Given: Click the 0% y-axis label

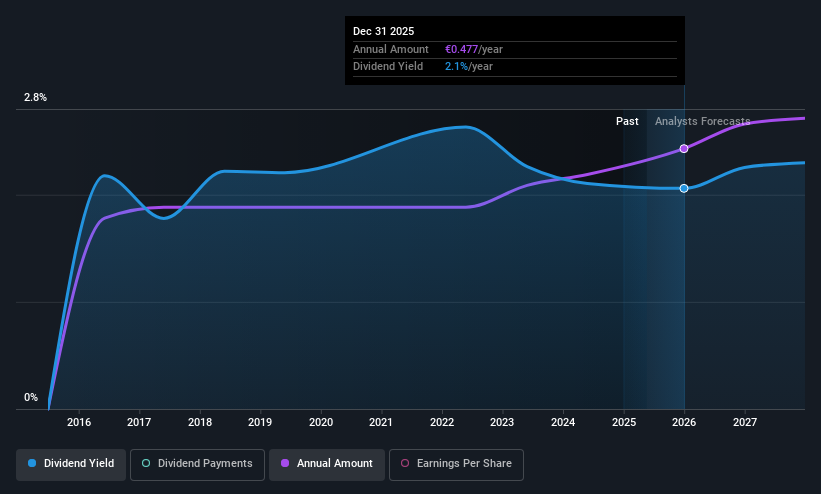Looking at the screenshot, I should [31, 398].
